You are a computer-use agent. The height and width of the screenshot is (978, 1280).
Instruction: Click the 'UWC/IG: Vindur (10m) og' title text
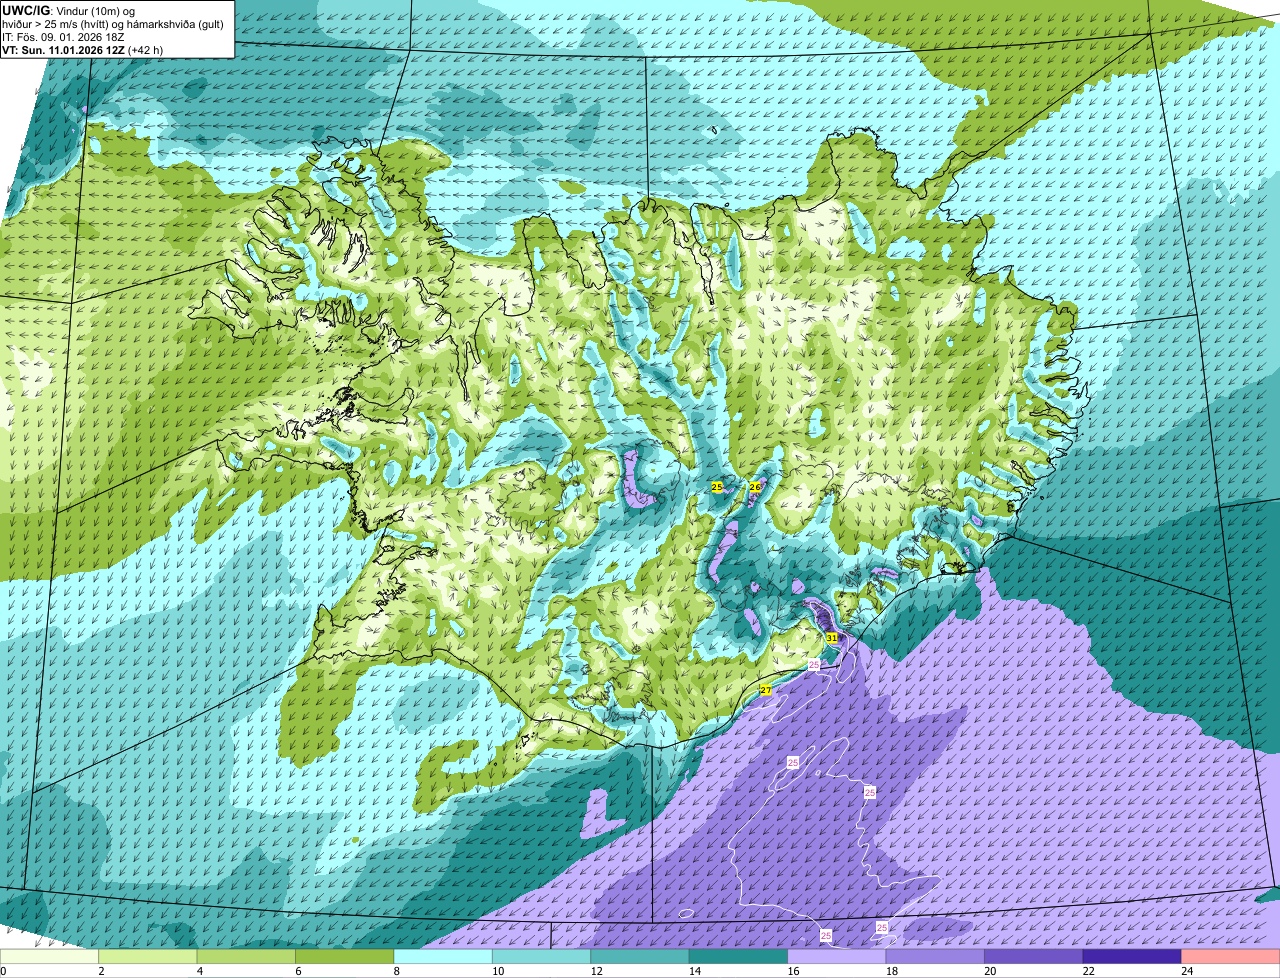point(69,9)
